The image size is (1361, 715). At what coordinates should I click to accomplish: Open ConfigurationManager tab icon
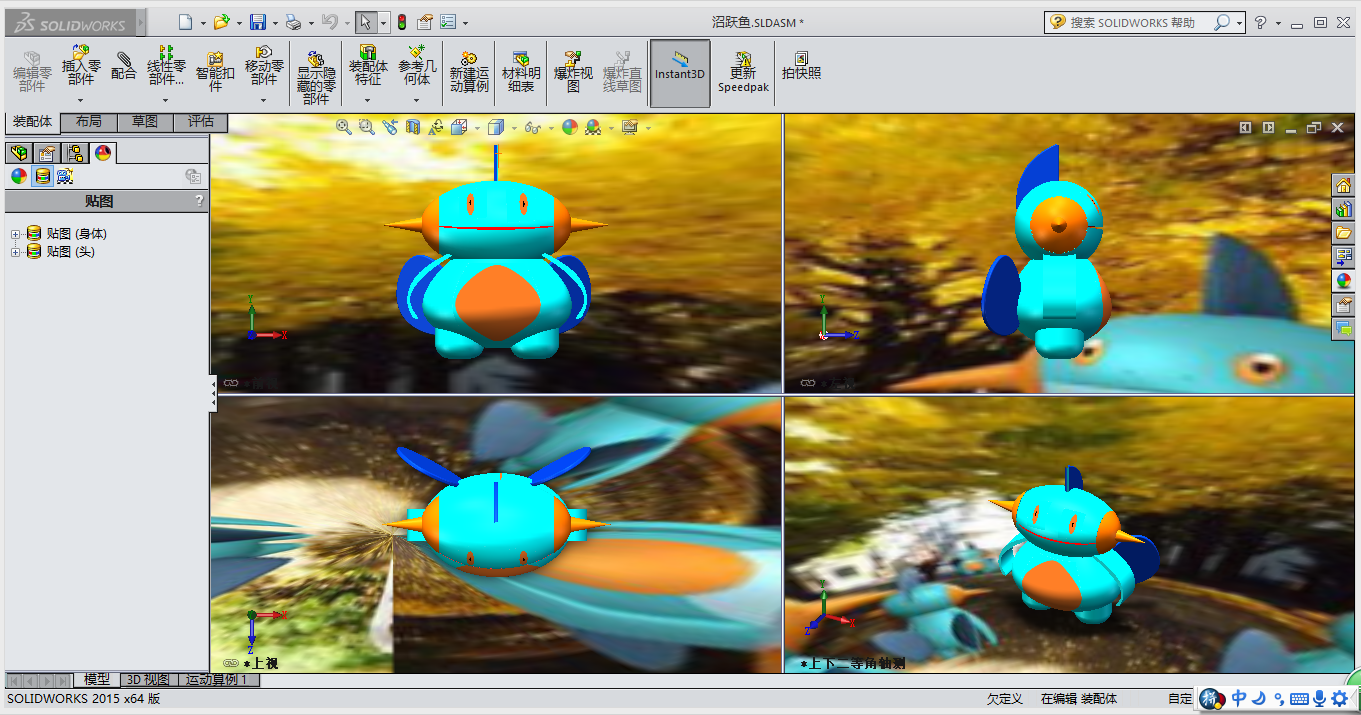(x=75, y=153)
